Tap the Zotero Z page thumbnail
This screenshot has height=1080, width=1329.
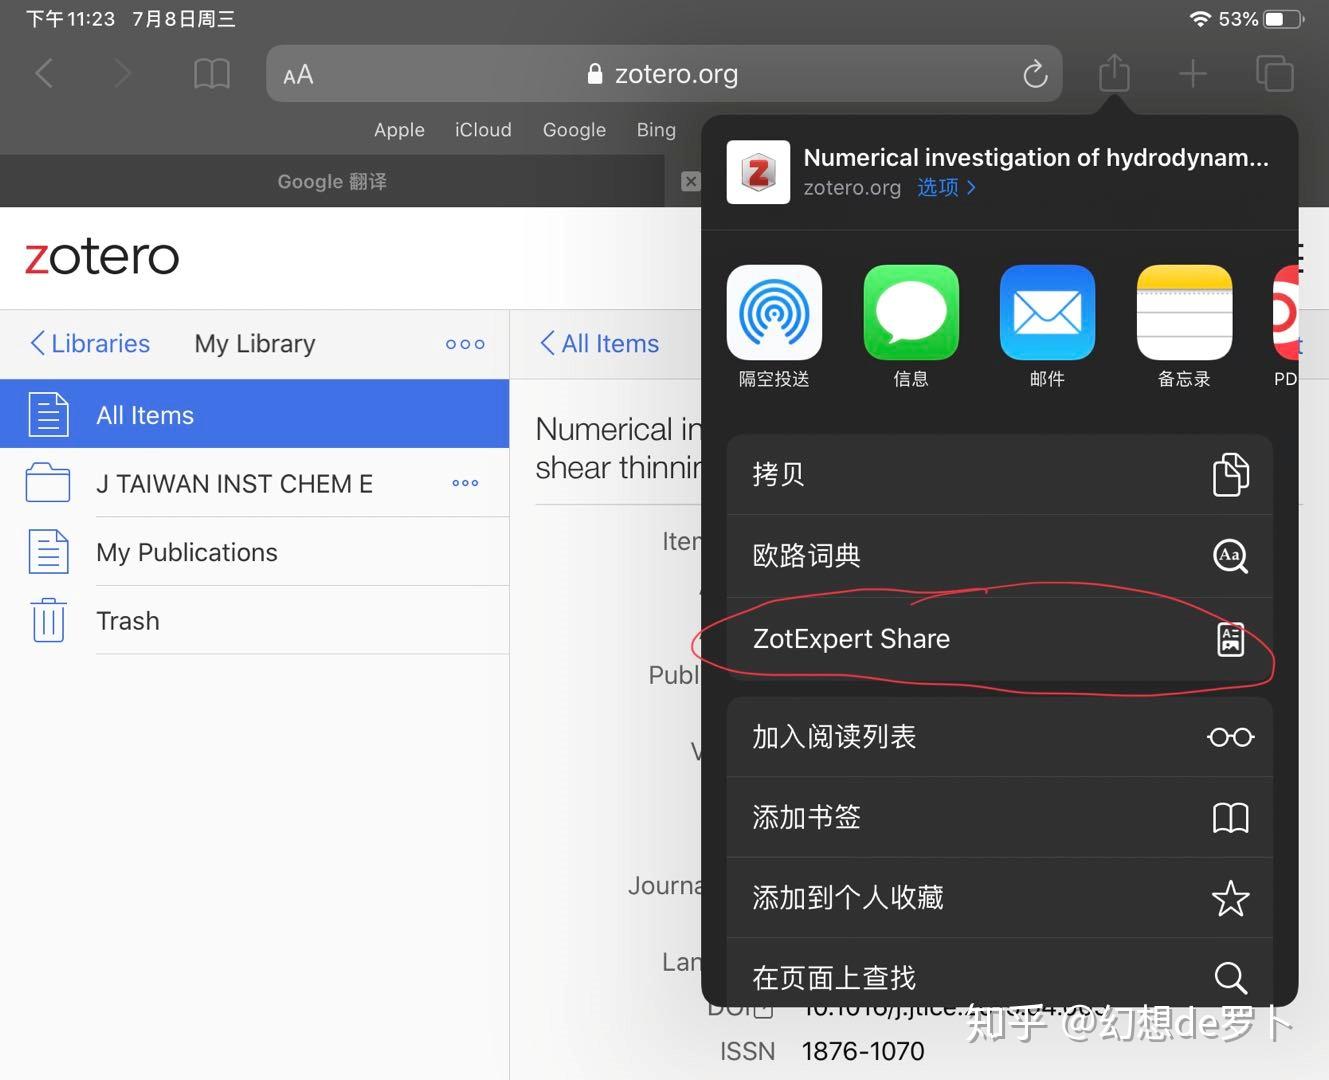point(758,172)
